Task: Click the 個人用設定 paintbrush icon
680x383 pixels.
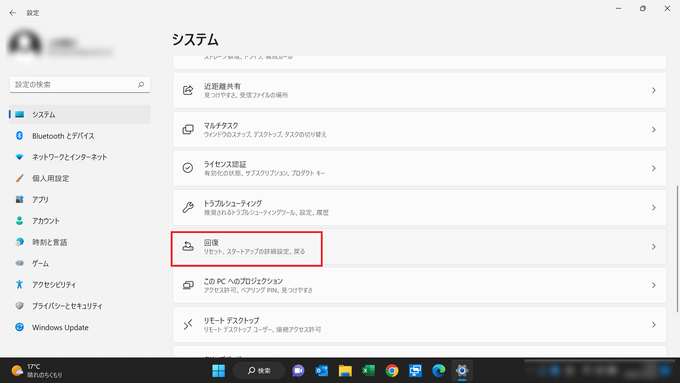Action: (x=20, y=178)
